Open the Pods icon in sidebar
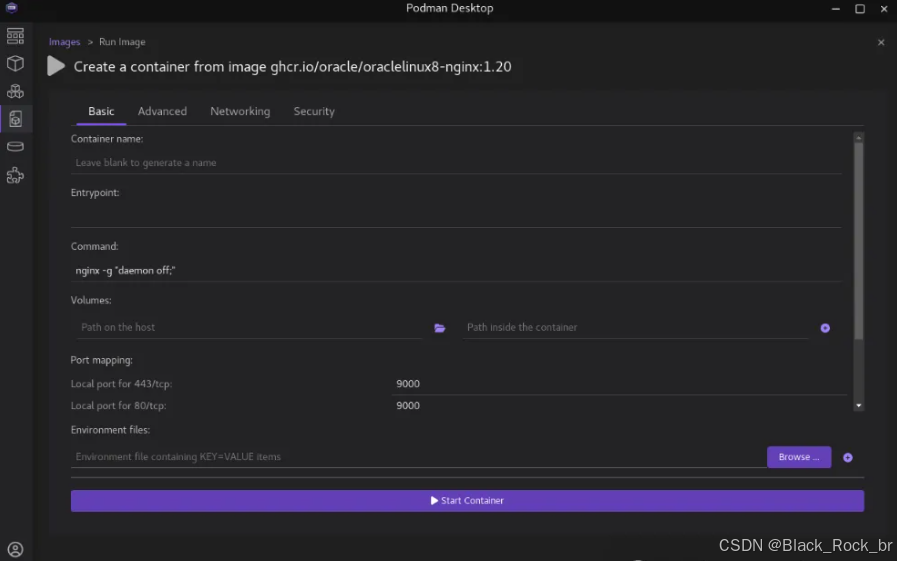The image size is (897, 561). [15, 91]
